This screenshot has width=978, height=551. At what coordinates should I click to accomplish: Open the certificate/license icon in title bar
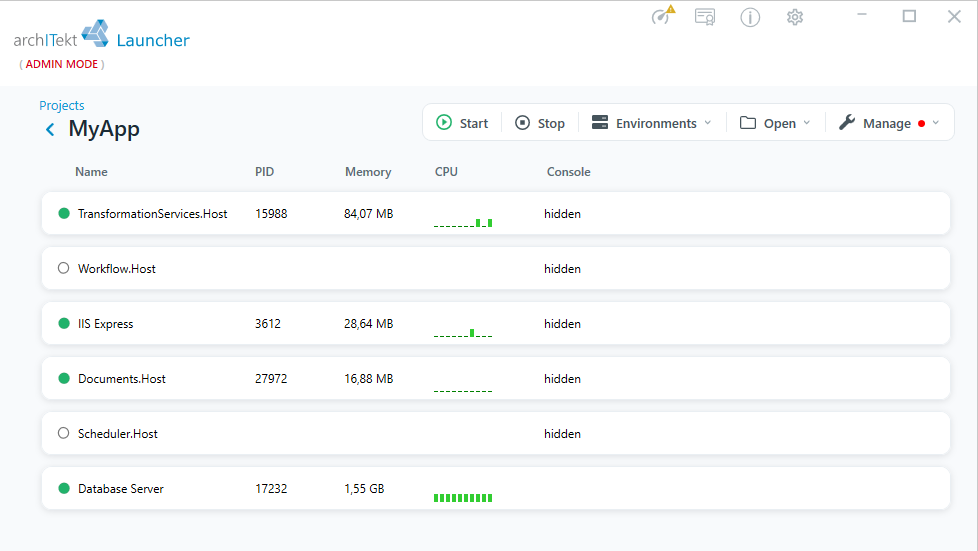(x=705, y=17)
